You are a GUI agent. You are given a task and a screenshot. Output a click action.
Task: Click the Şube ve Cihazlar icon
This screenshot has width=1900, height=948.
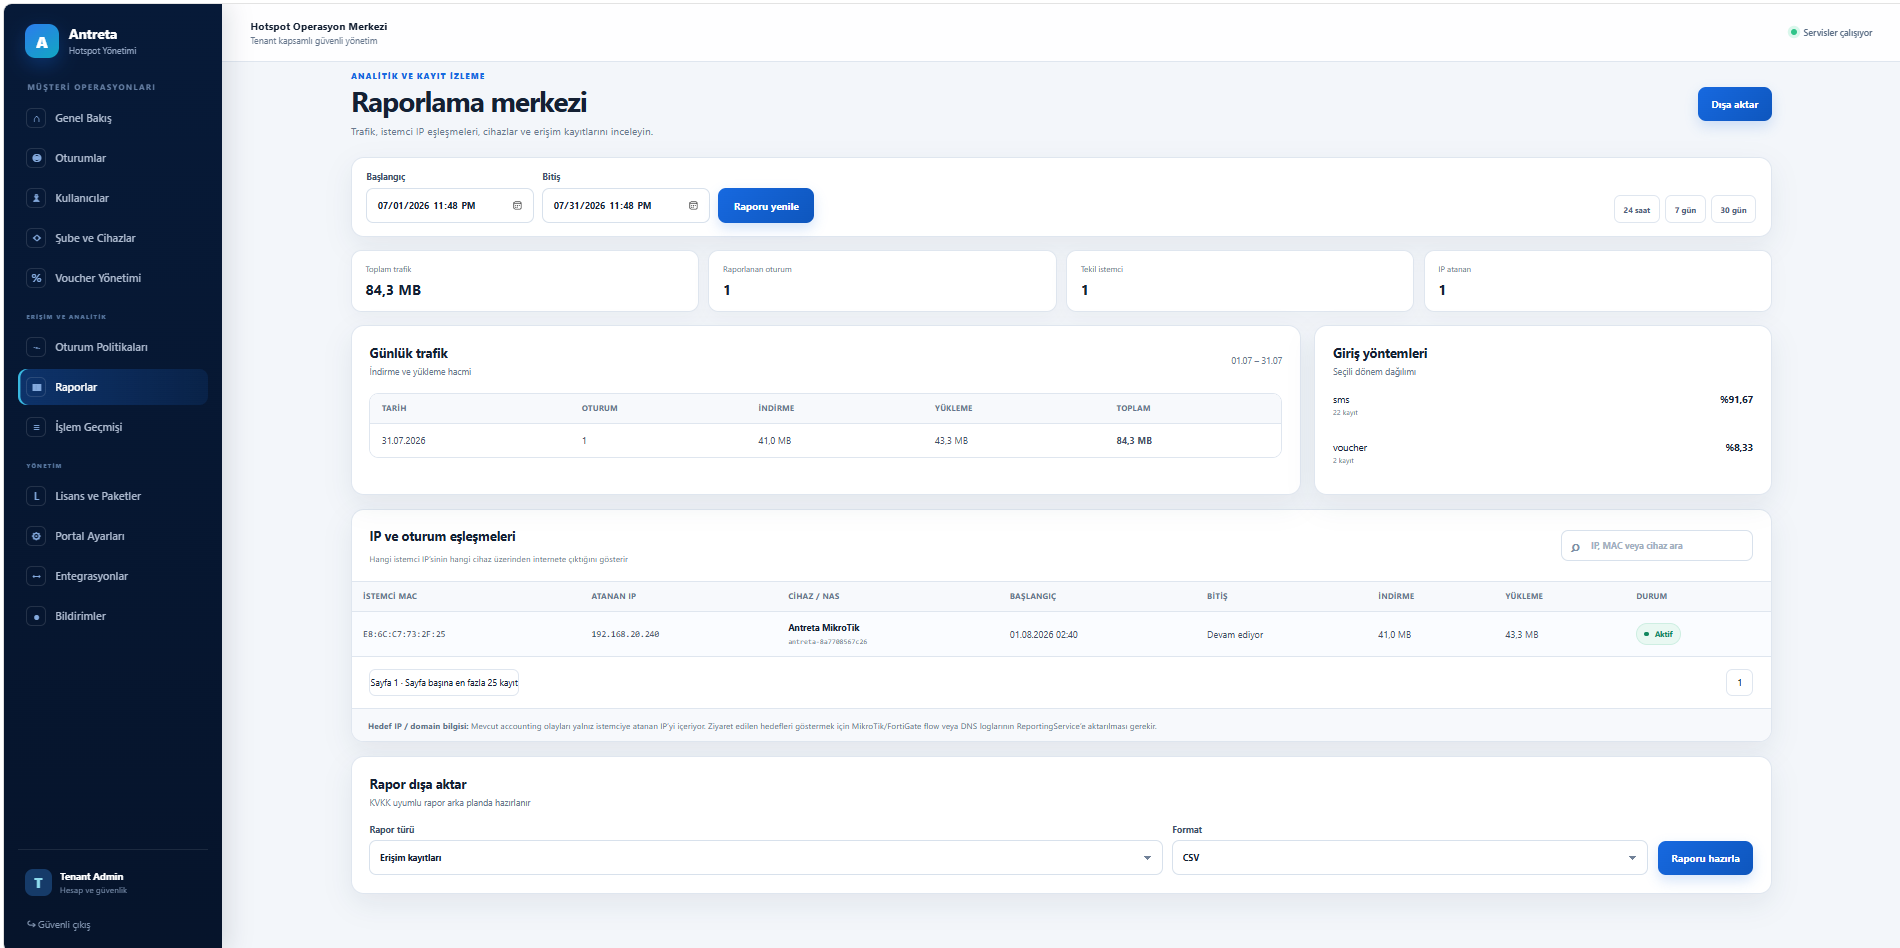click(37, 238)
